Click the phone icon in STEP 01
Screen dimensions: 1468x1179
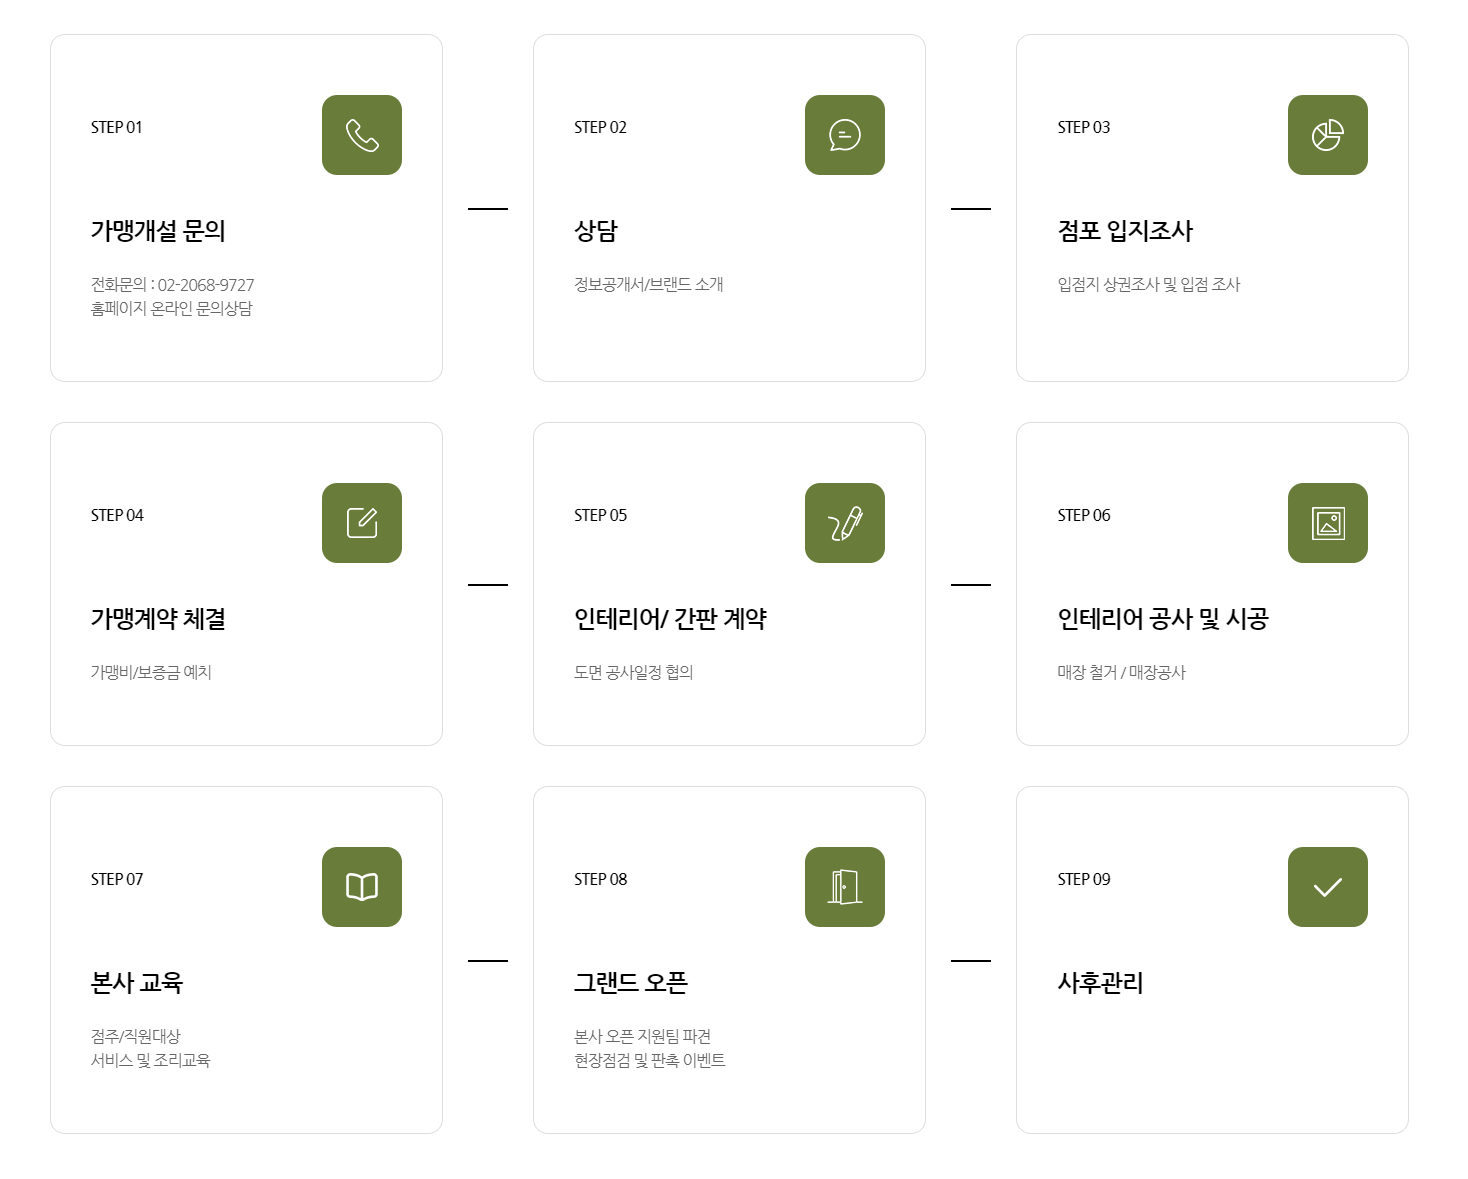pyautogui.click(x=362, y=135)
